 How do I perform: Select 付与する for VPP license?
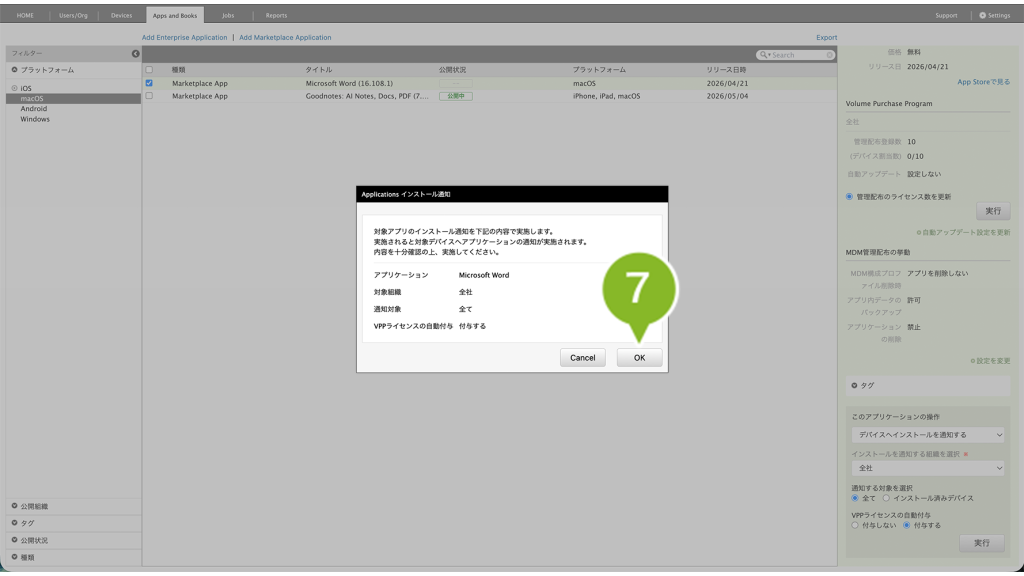(x=906, y=526)
